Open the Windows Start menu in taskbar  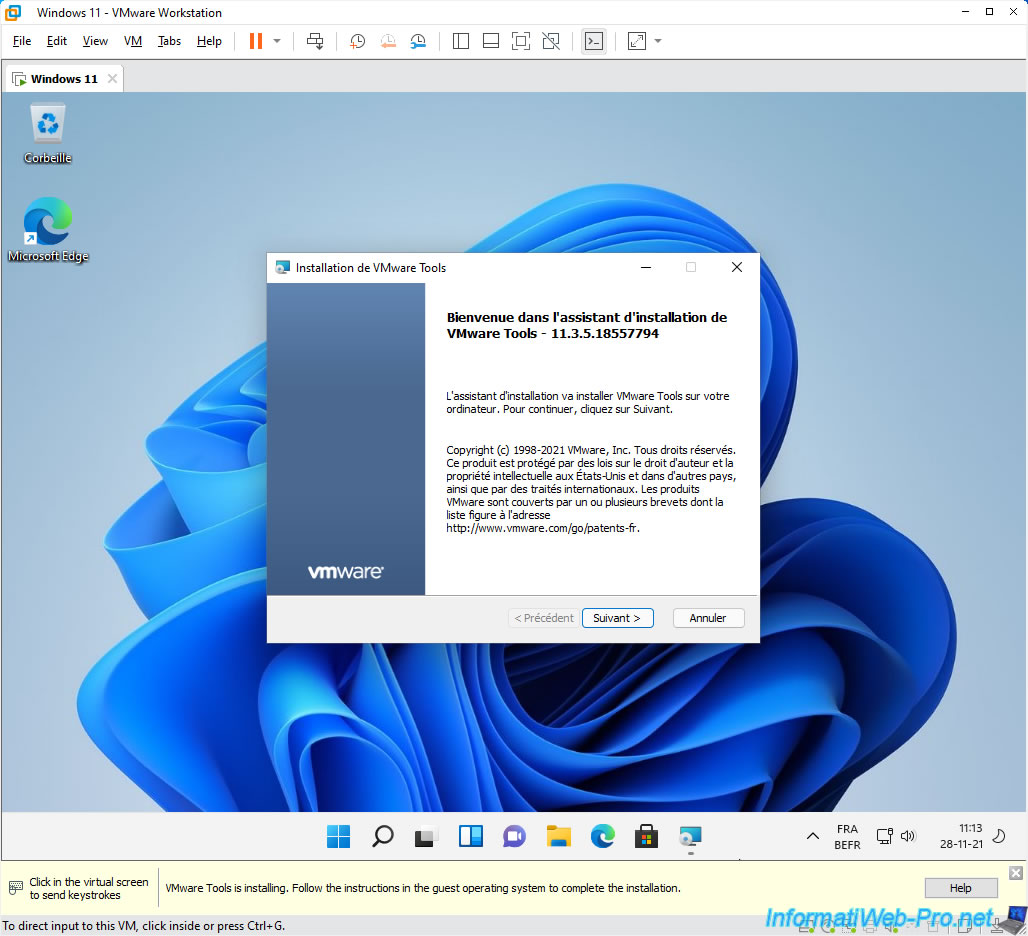point(339,837)
